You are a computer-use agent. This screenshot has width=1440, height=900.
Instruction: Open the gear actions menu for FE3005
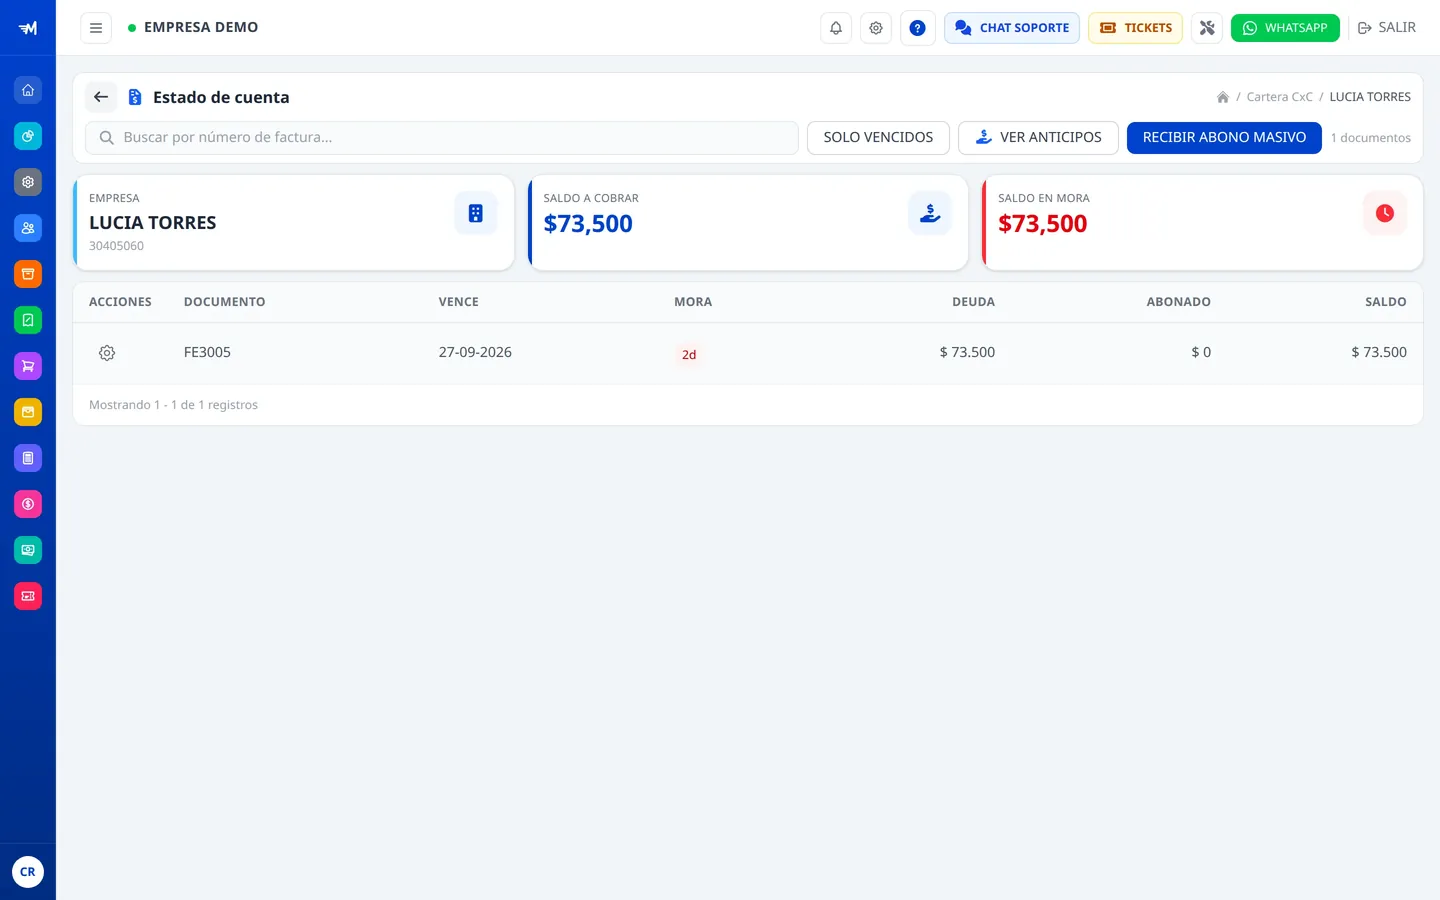tap(107, 353)
